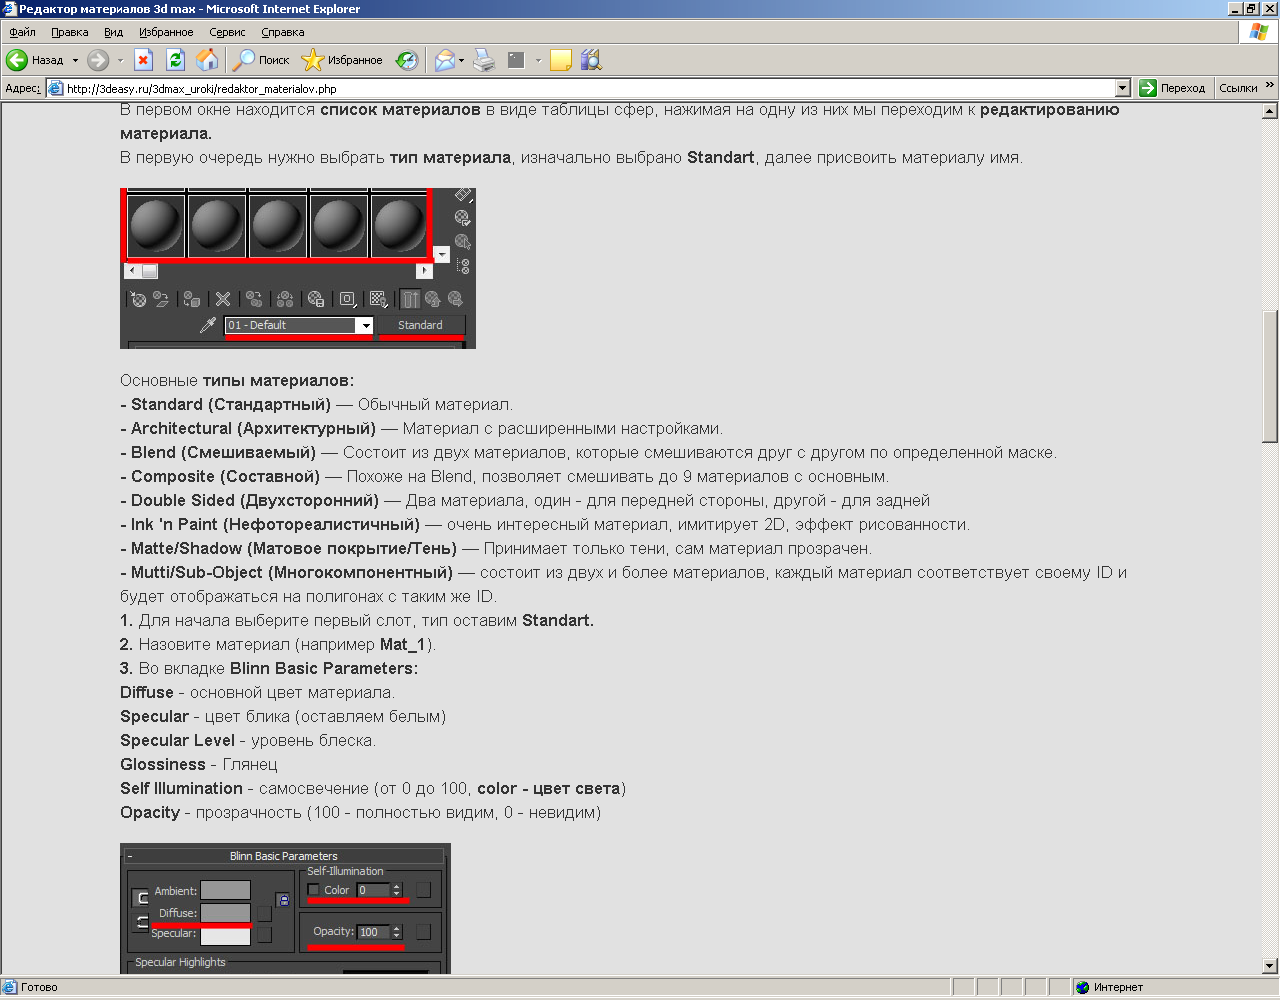
Task: Print the page with printer icon
Action: [484, 60]
